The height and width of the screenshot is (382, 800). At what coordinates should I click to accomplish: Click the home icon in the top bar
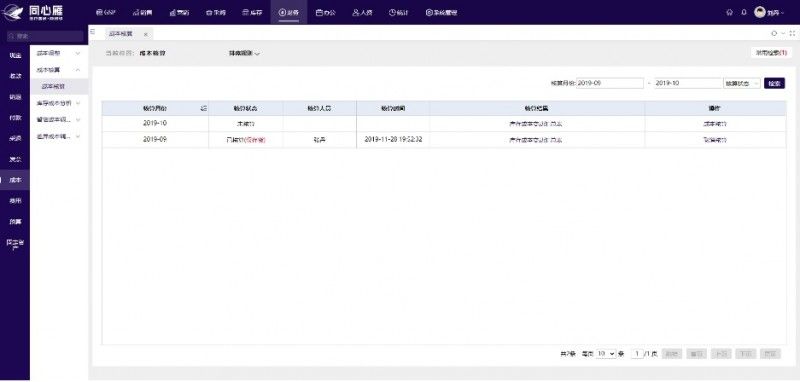tap(730, 13)
